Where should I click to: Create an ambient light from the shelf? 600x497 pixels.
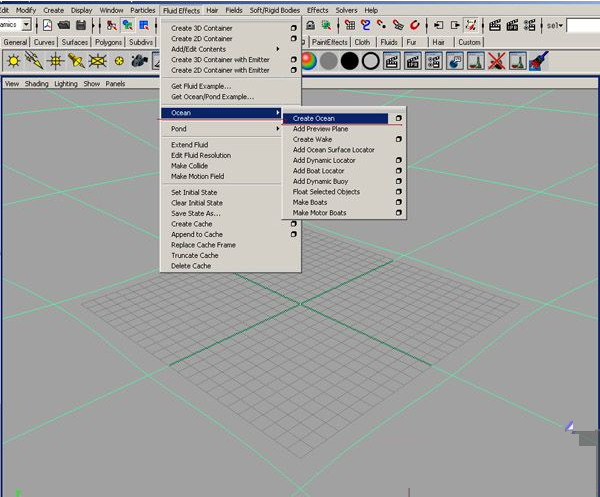click(14, 61)
